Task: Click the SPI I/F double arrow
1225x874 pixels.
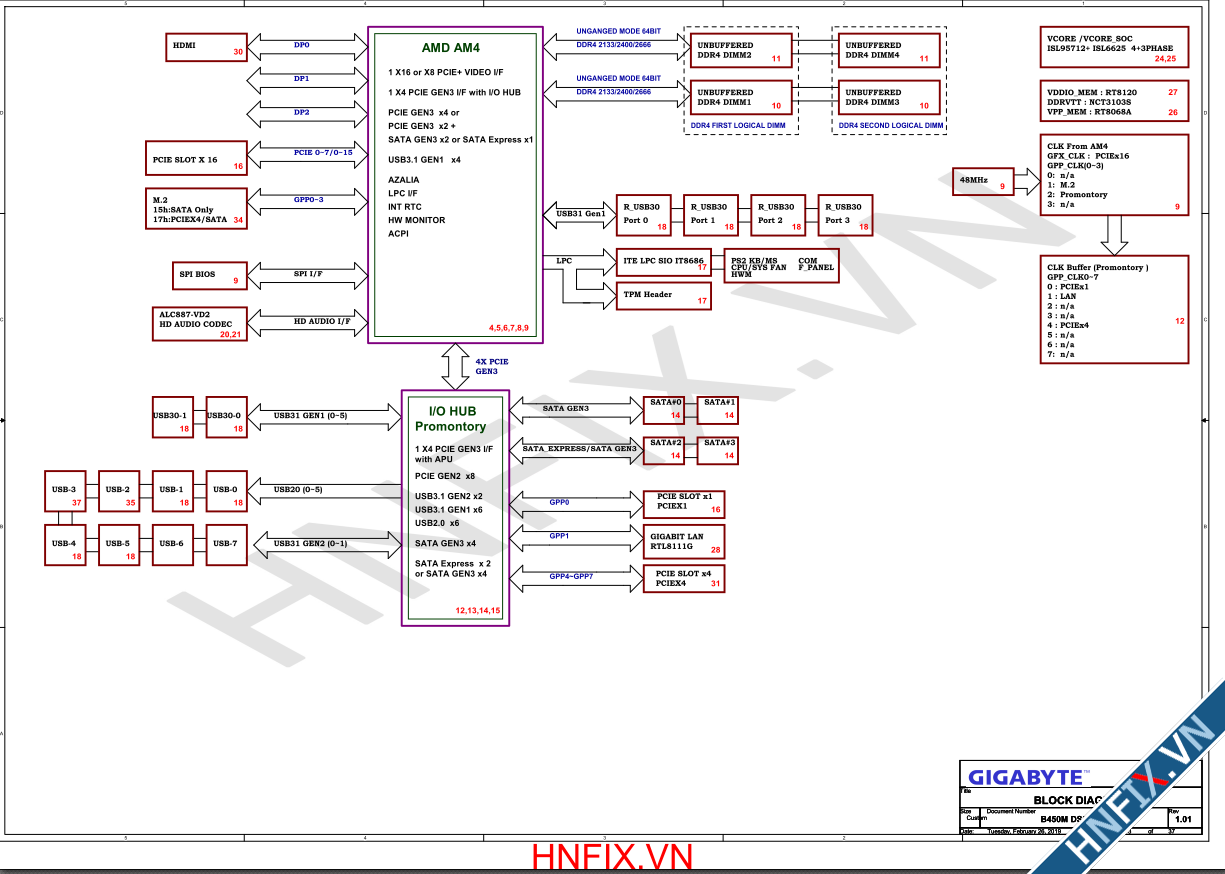Action: tap(307, 274)
